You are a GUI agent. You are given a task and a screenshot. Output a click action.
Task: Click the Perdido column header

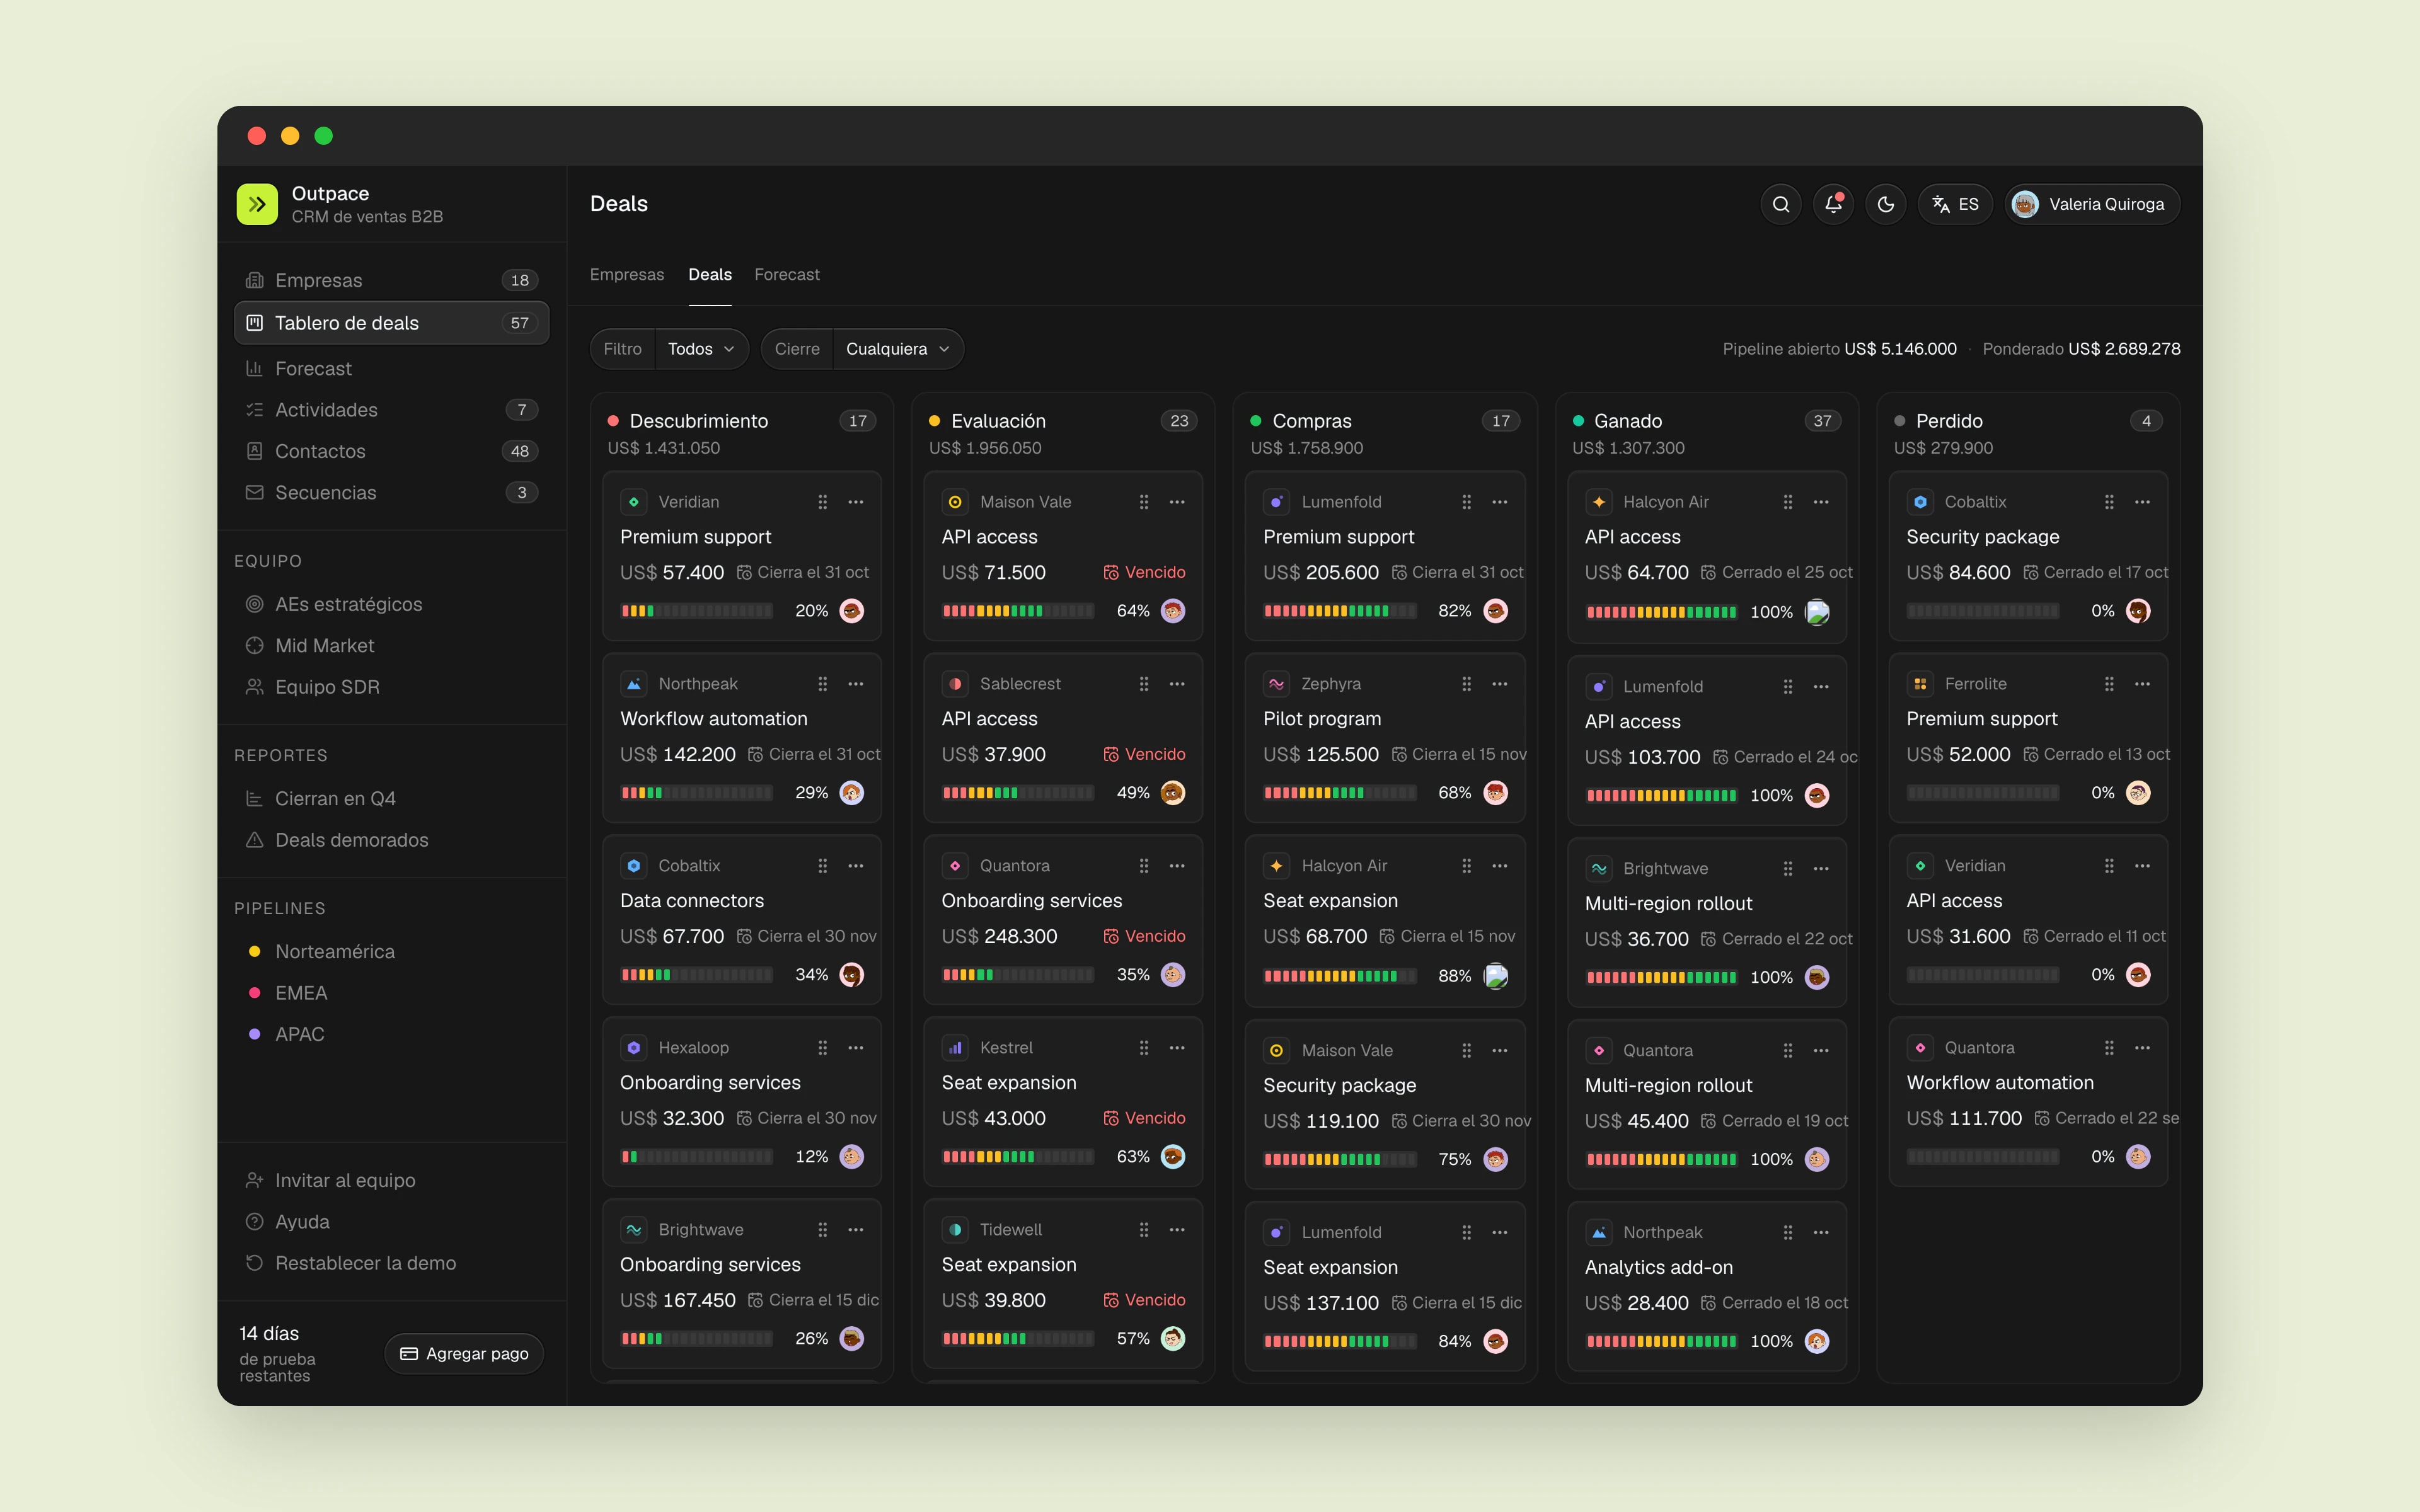(x=2027, y=433)
